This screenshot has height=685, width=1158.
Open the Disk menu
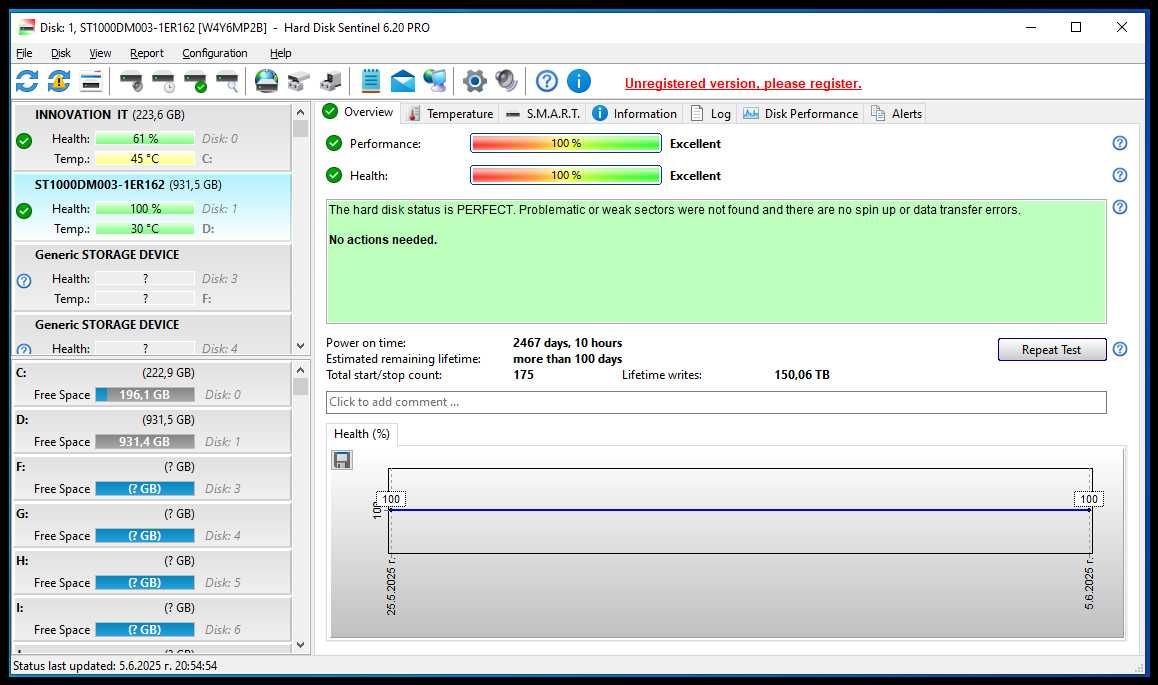[x=61, y=53]
